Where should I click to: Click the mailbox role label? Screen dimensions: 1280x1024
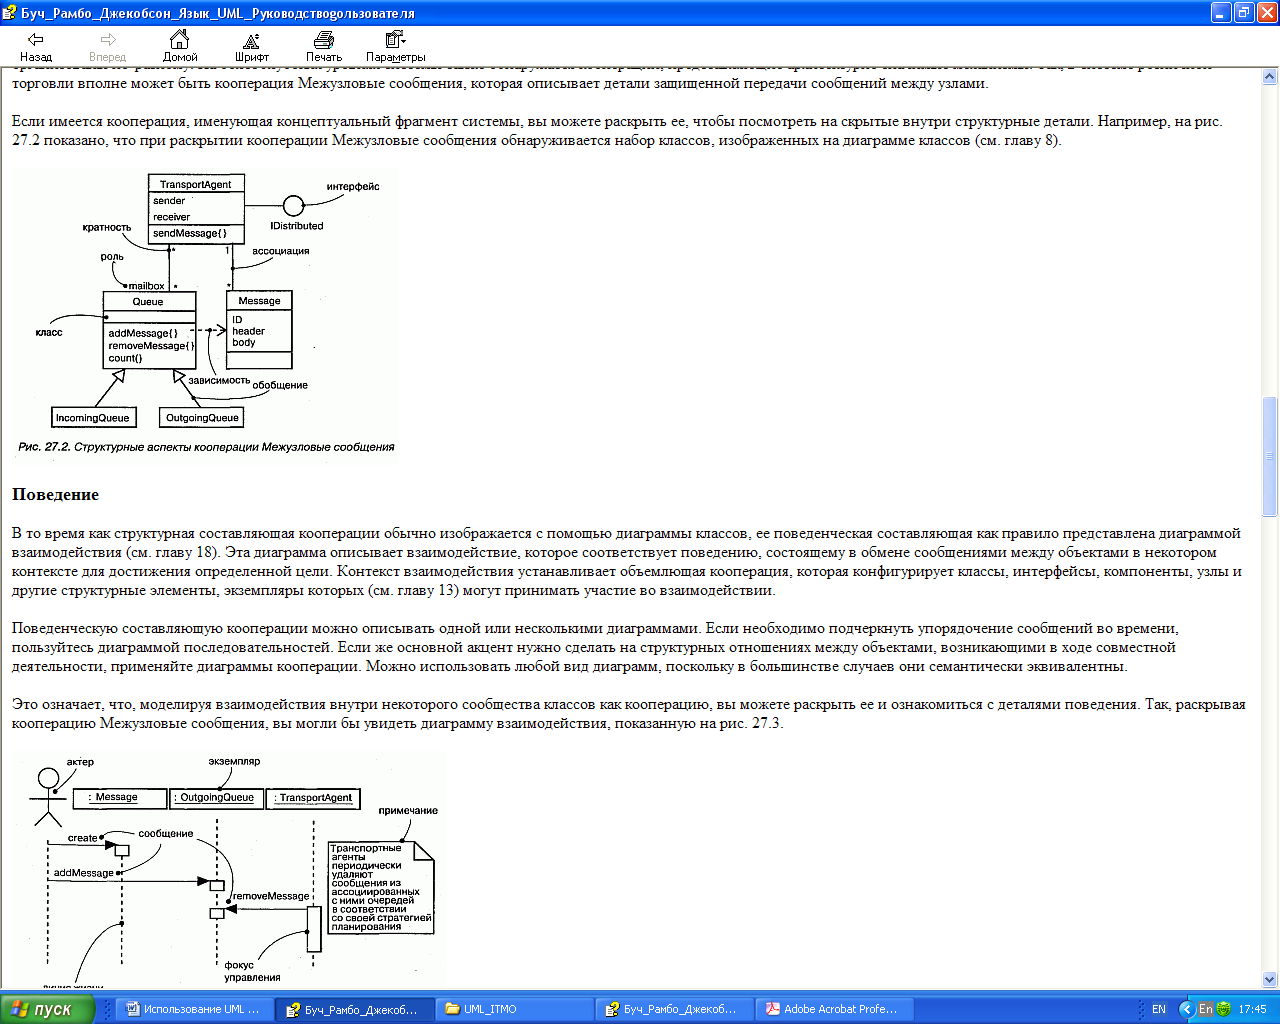click(146, 286)
